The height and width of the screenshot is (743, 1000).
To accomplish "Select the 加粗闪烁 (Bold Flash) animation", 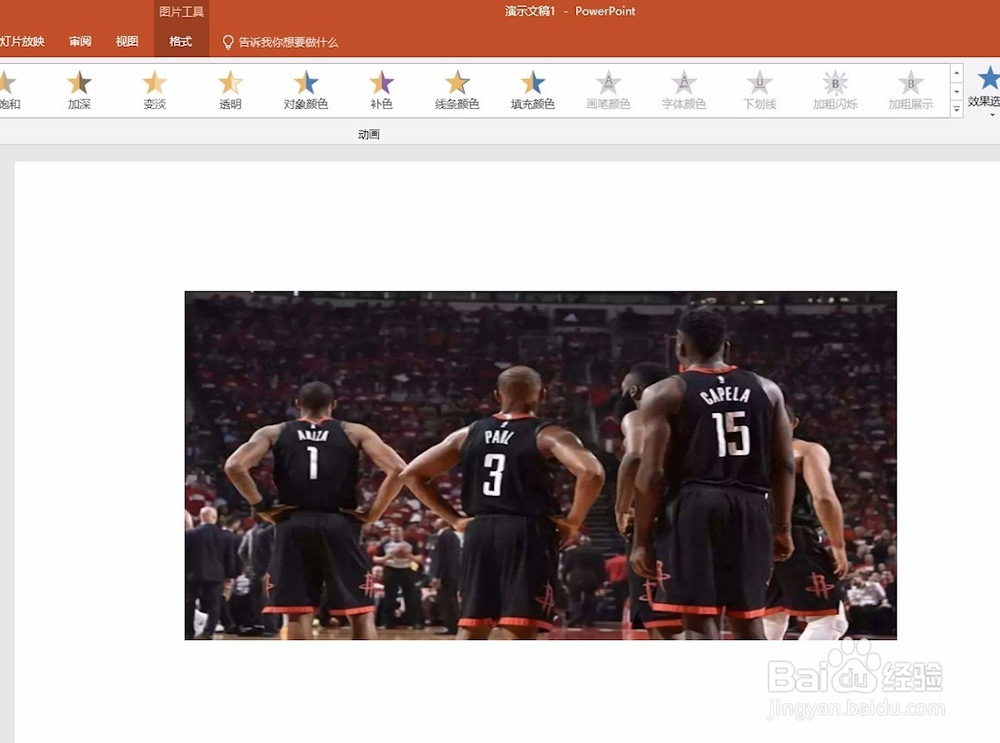I will [x=835, y=90].
